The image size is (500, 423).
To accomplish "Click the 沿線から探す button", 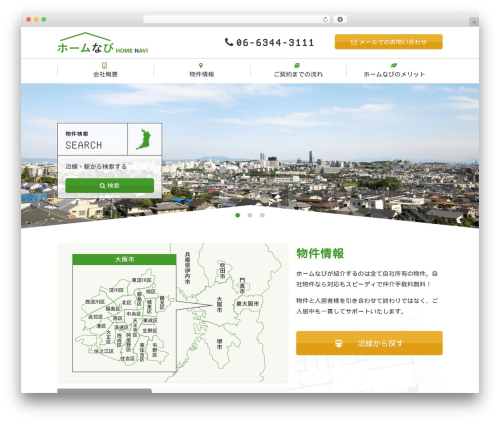I will pos(369,343).
